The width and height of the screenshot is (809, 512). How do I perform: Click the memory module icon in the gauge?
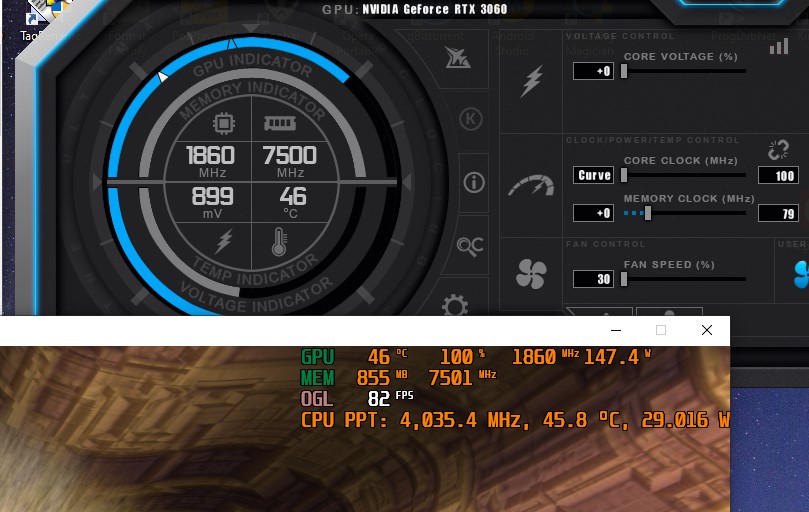[280, 123]
